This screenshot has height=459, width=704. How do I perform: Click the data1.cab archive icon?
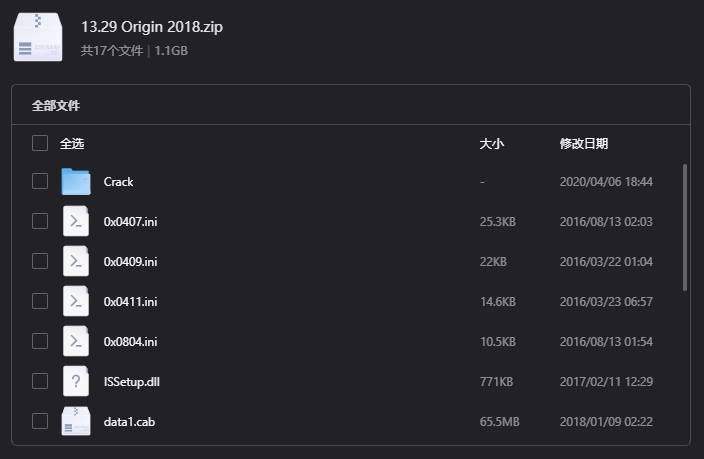(76, 421)
